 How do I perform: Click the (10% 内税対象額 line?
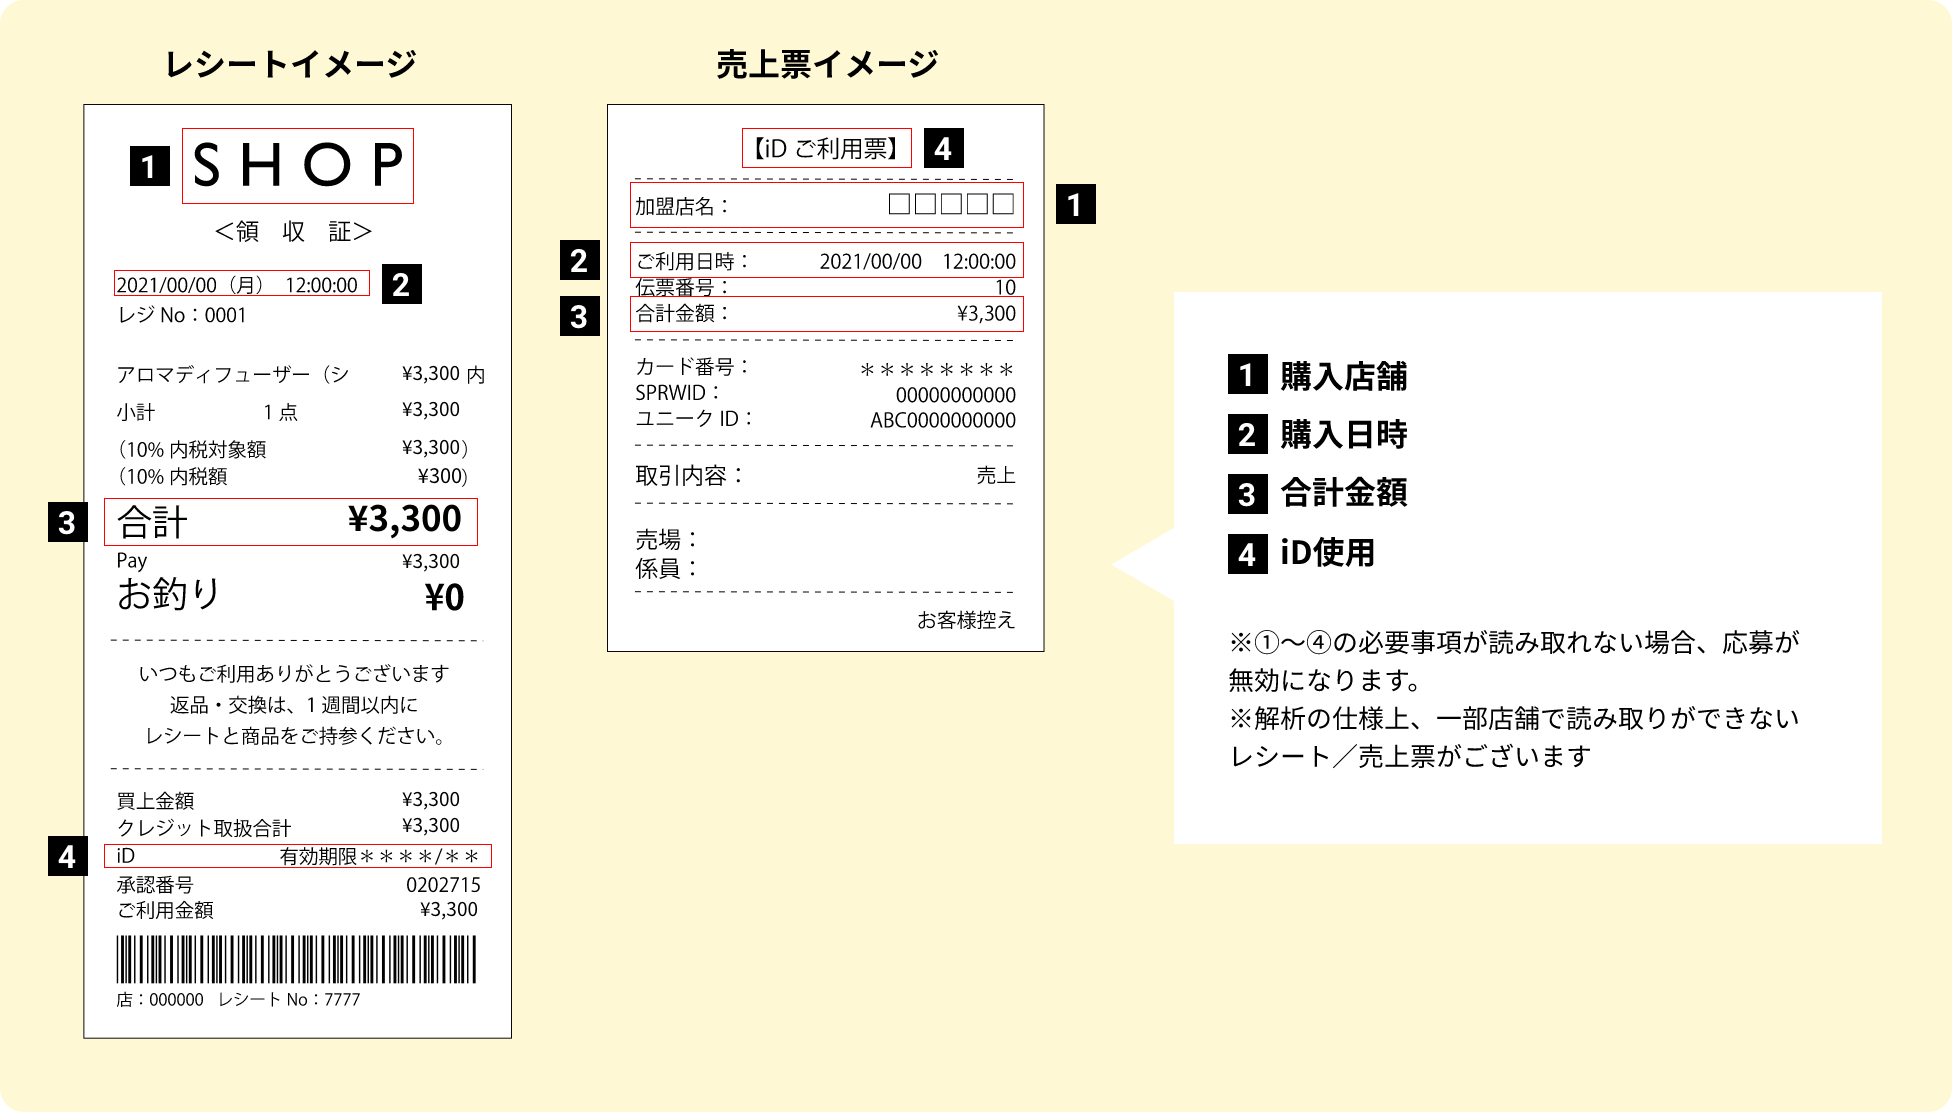[x=292, y=449]
